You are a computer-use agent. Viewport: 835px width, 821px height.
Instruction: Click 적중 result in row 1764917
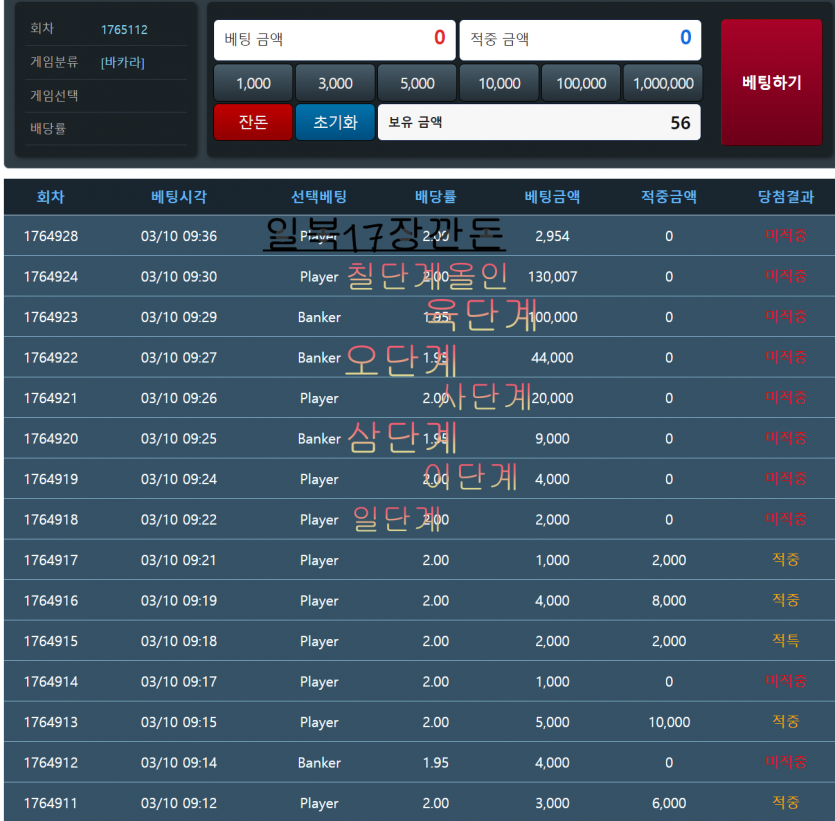click(x=786, y=559)
